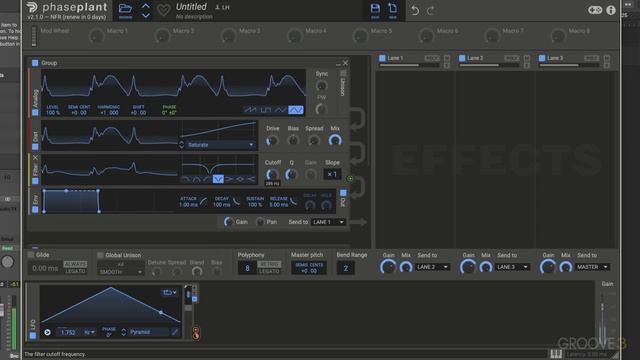Save the preset with the floppy icon
Image resolution: width=640 pixels, height=360 pixels.
pyautogui.click(x=375, y=9)
